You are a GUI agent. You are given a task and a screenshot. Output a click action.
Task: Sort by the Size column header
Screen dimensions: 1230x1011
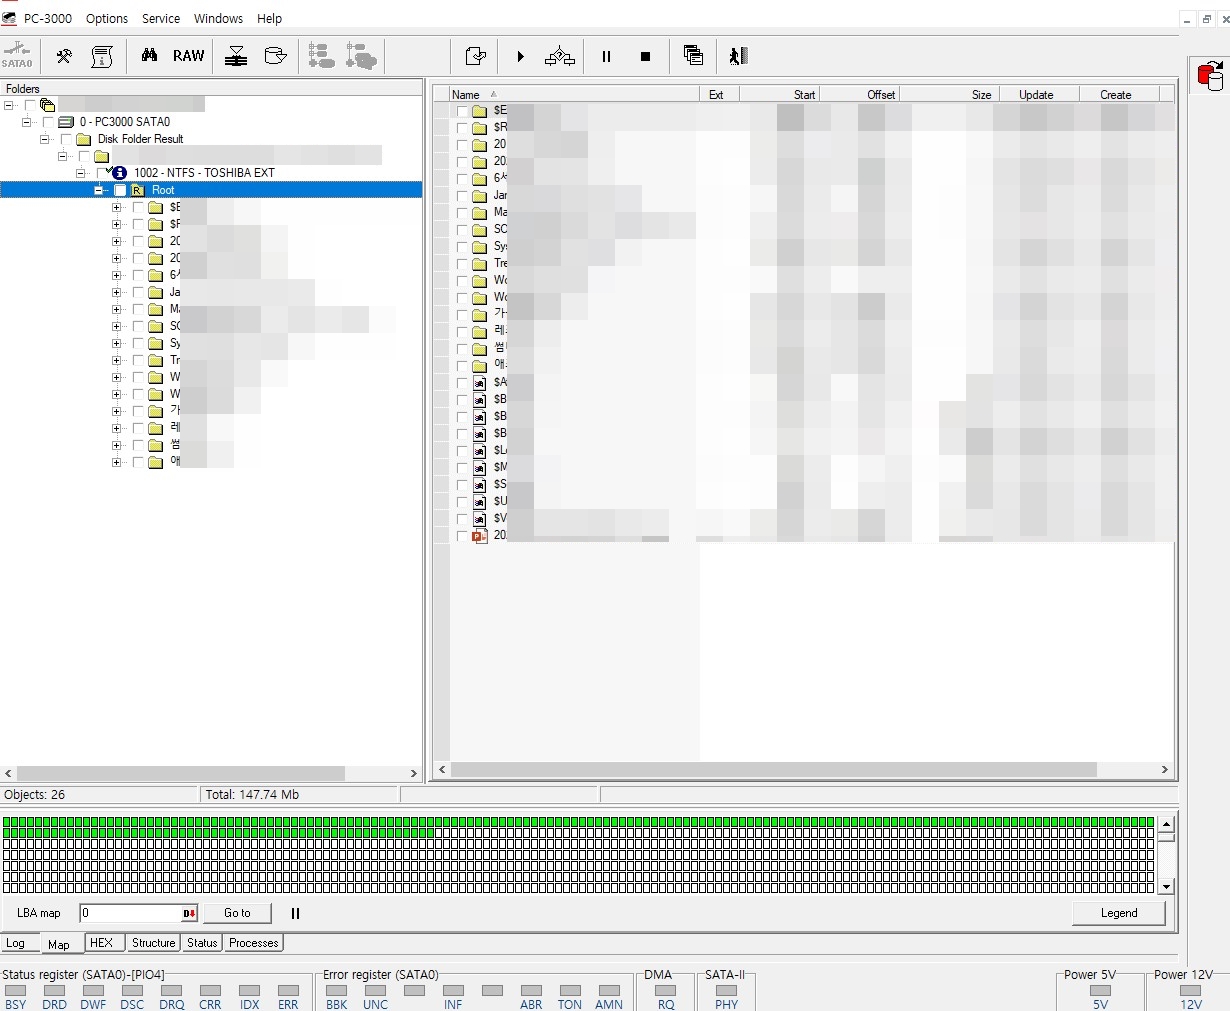(x=950, y=94)
